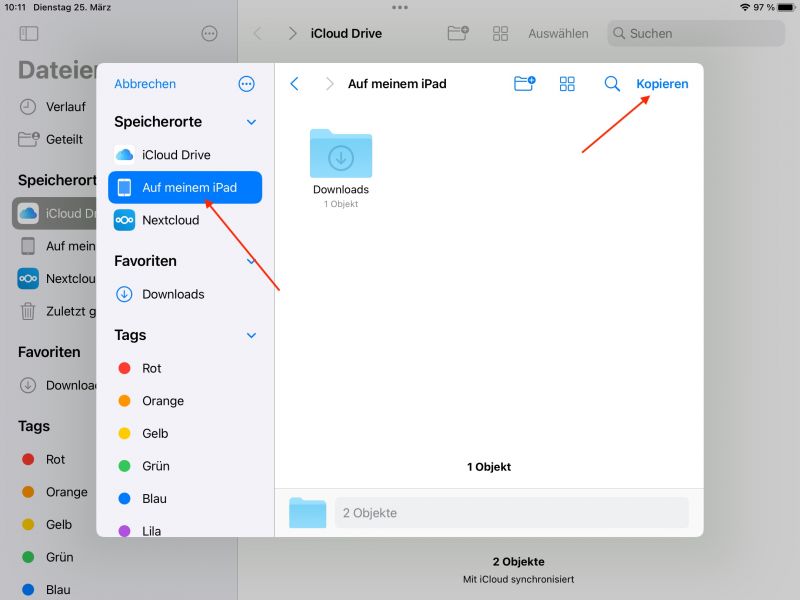
Task: Open search within the copy dialog
Action: pos(612,84)
